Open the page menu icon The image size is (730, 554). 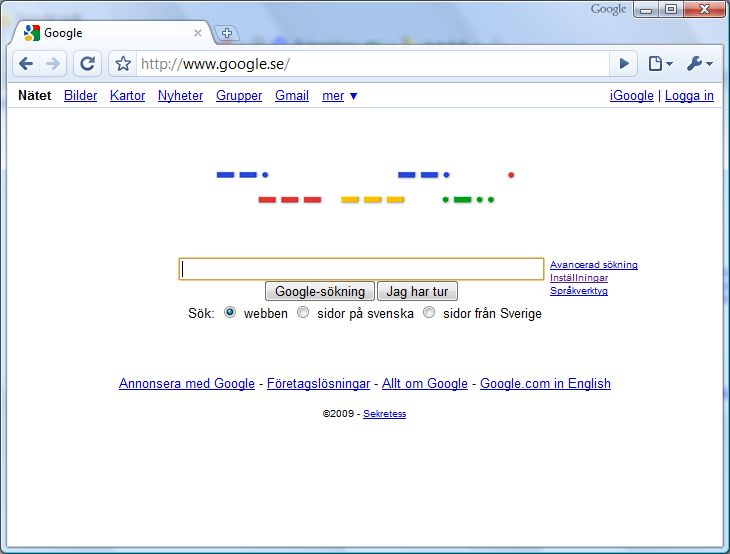click(660, 64)
